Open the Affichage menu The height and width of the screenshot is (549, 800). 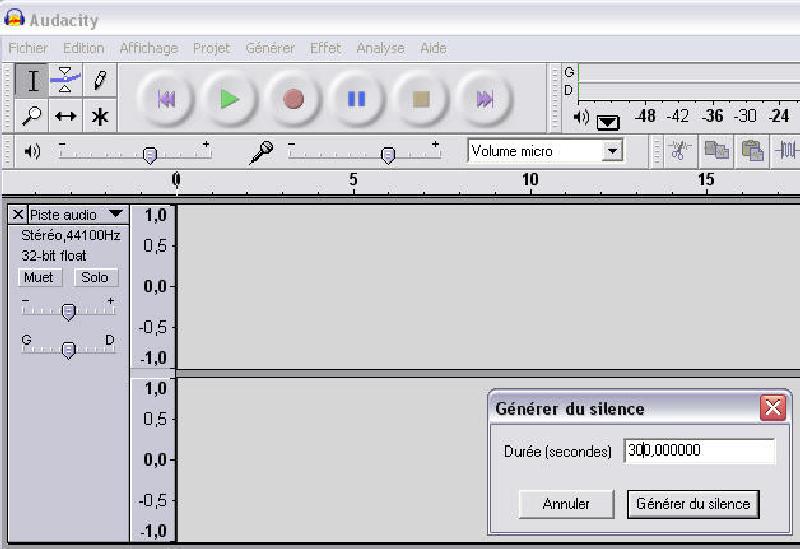point(148,48)
